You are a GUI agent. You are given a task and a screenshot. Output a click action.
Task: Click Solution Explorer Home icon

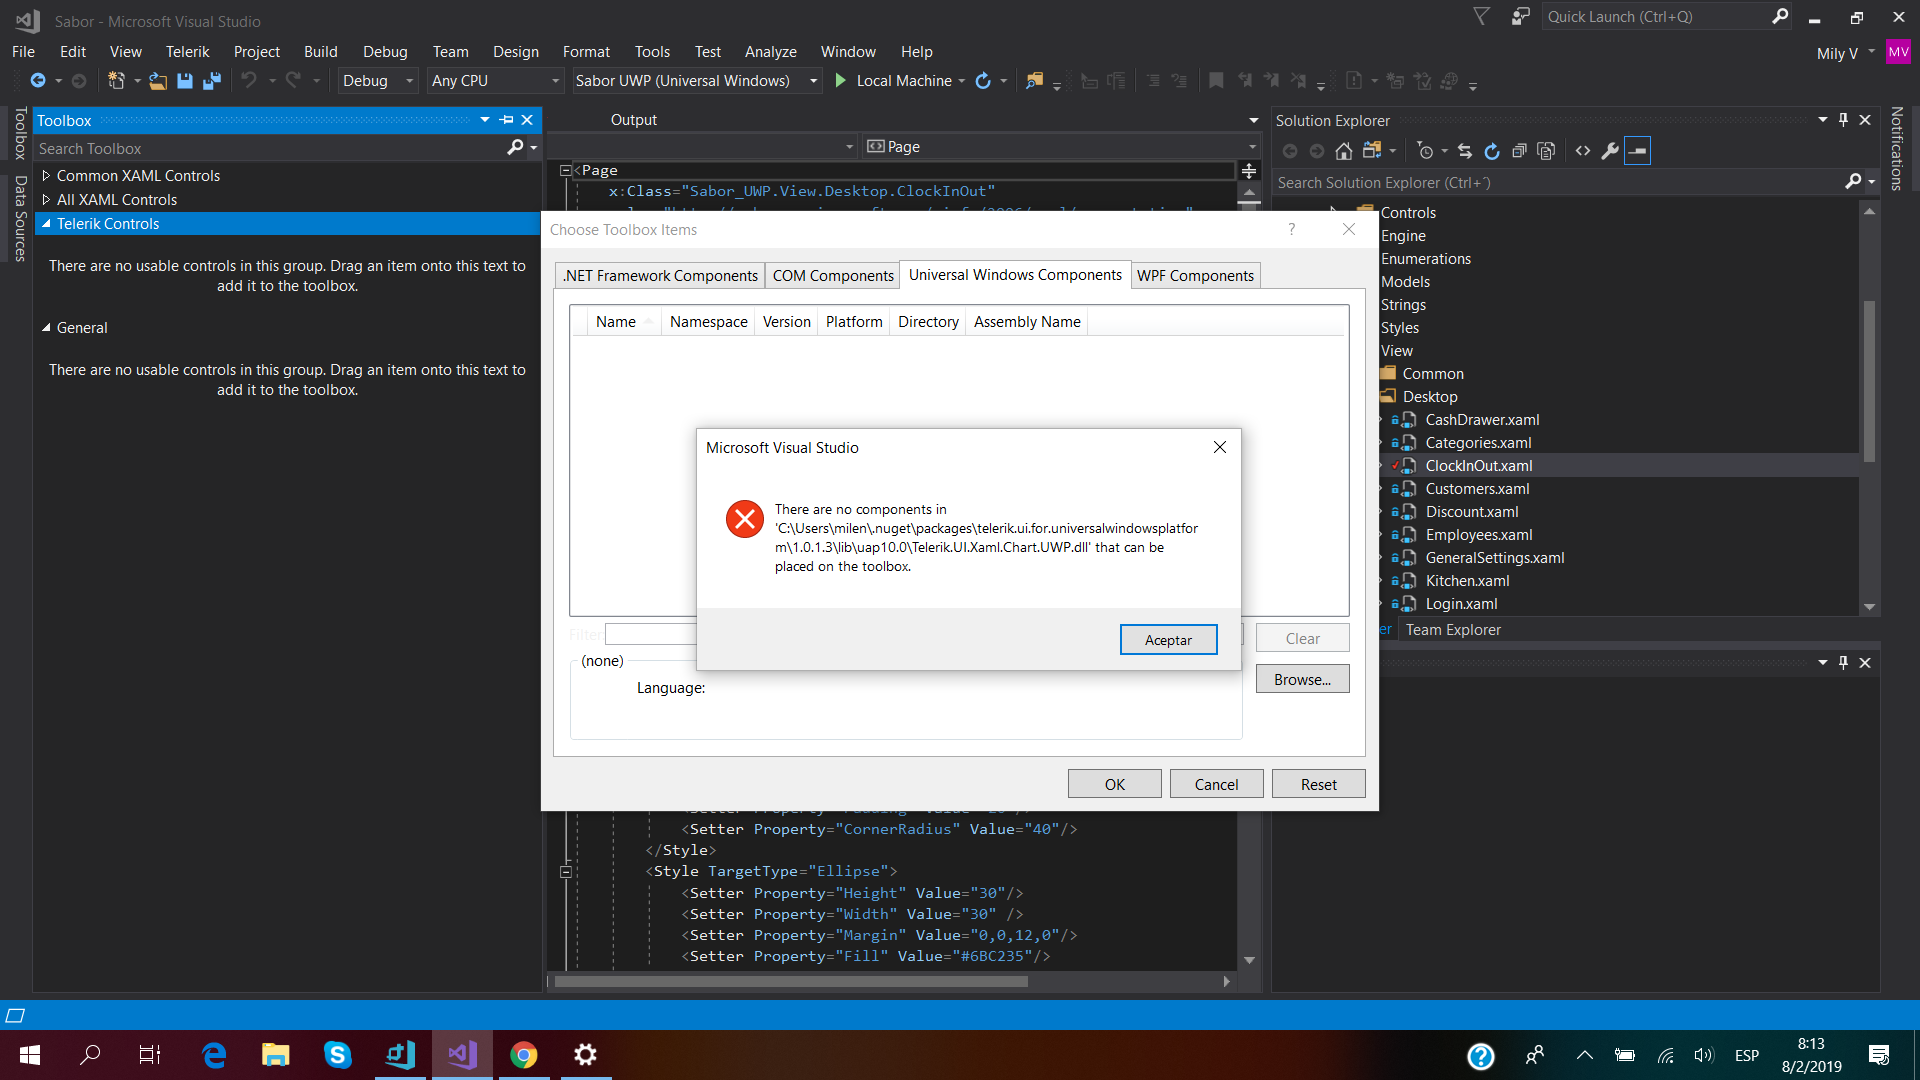[1344, 151]
